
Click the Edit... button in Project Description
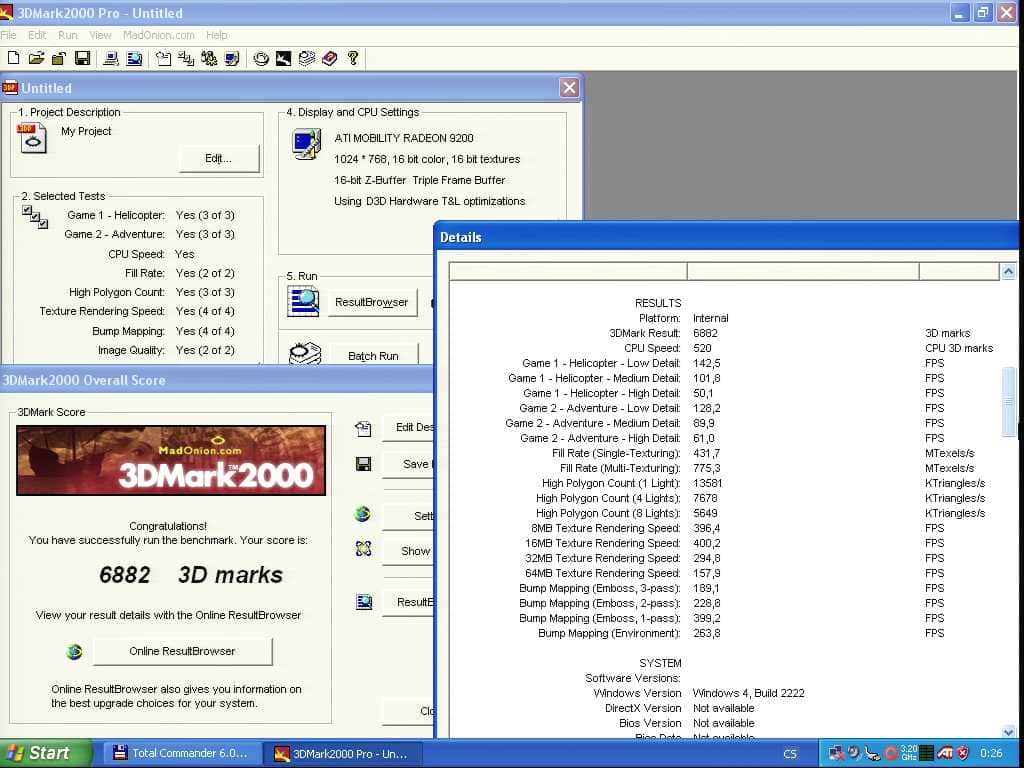[219, 159]
